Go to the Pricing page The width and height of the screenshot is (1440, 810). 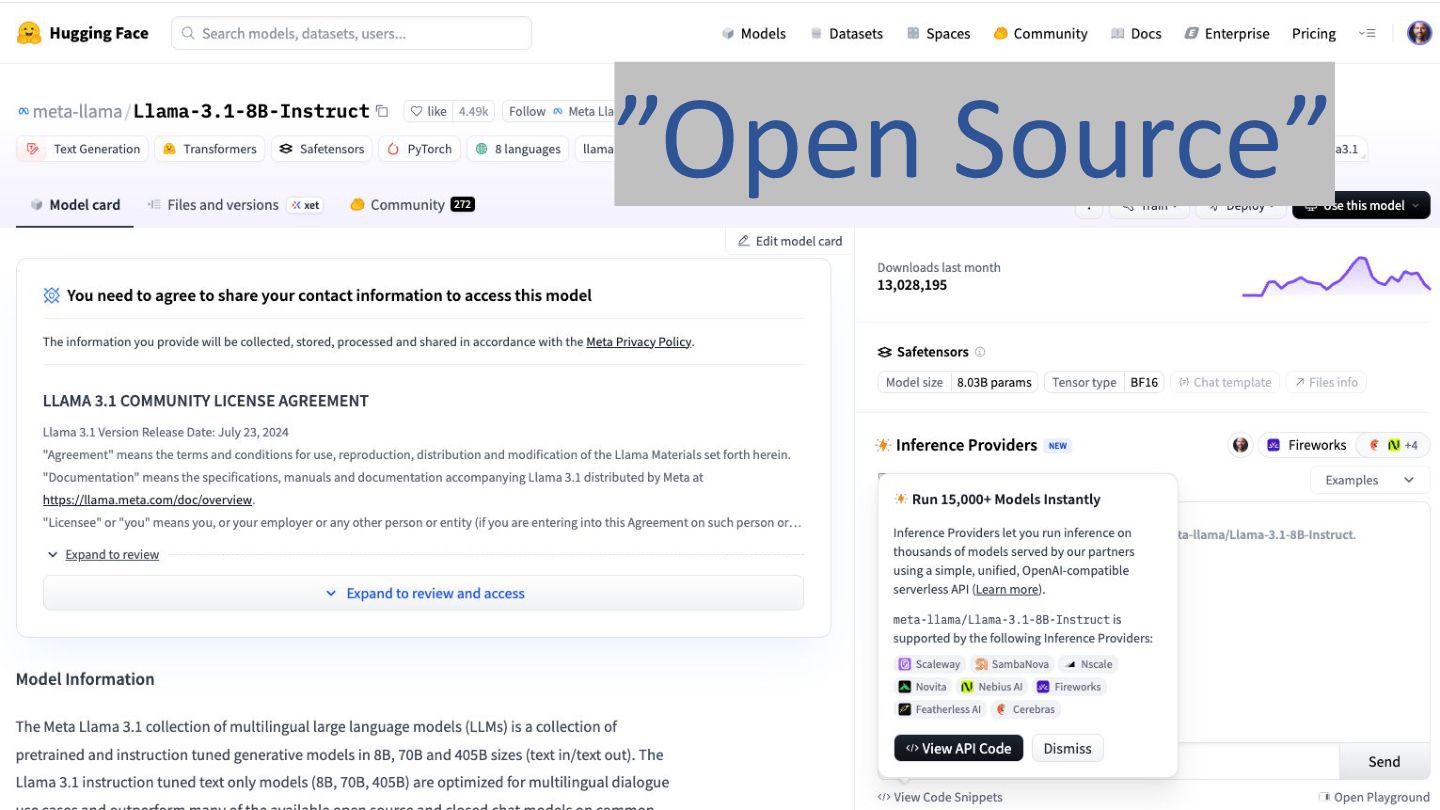[x=1314, y=33]
